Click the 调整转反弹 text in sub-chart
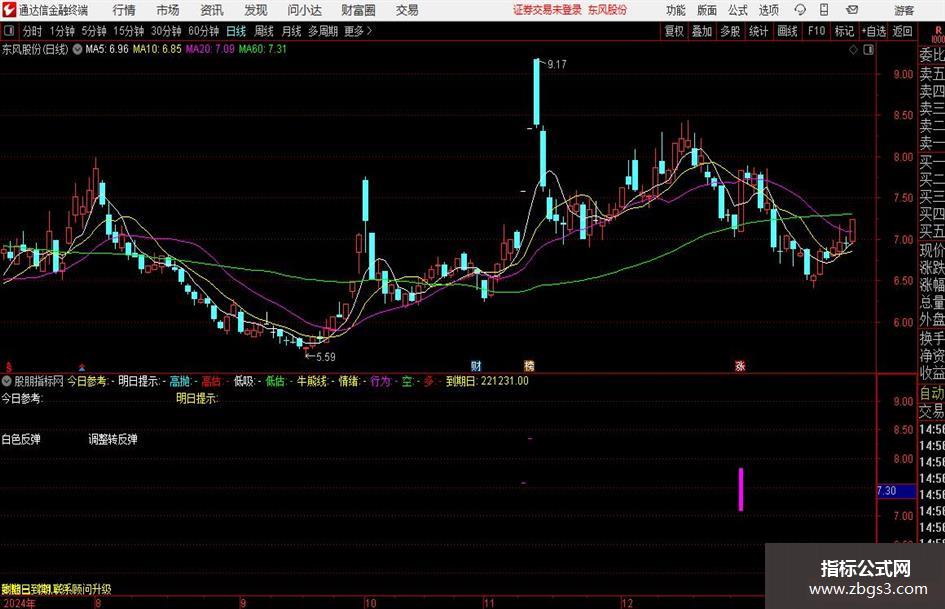The image size is (945, 609). 113,440
